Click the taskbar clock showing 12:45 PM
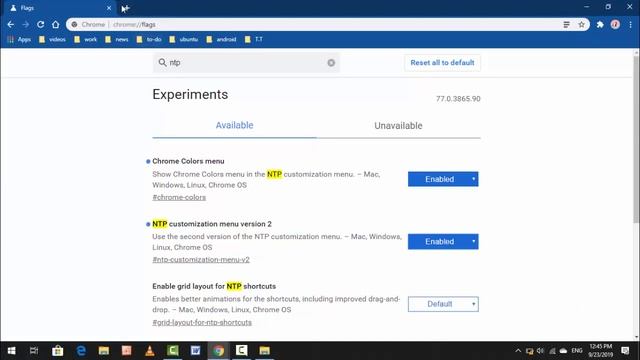This screenshot has width=640, height=360. (x=600, y=351)
